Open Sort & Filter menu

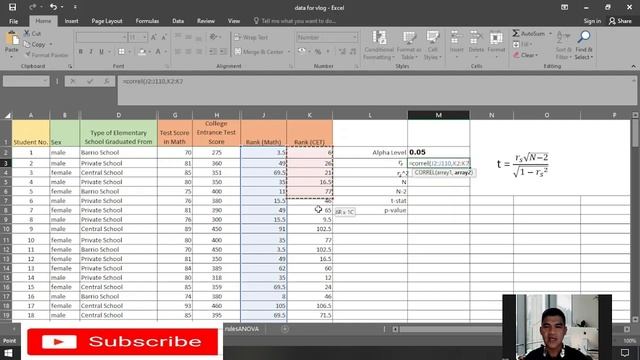coord(564,46)
